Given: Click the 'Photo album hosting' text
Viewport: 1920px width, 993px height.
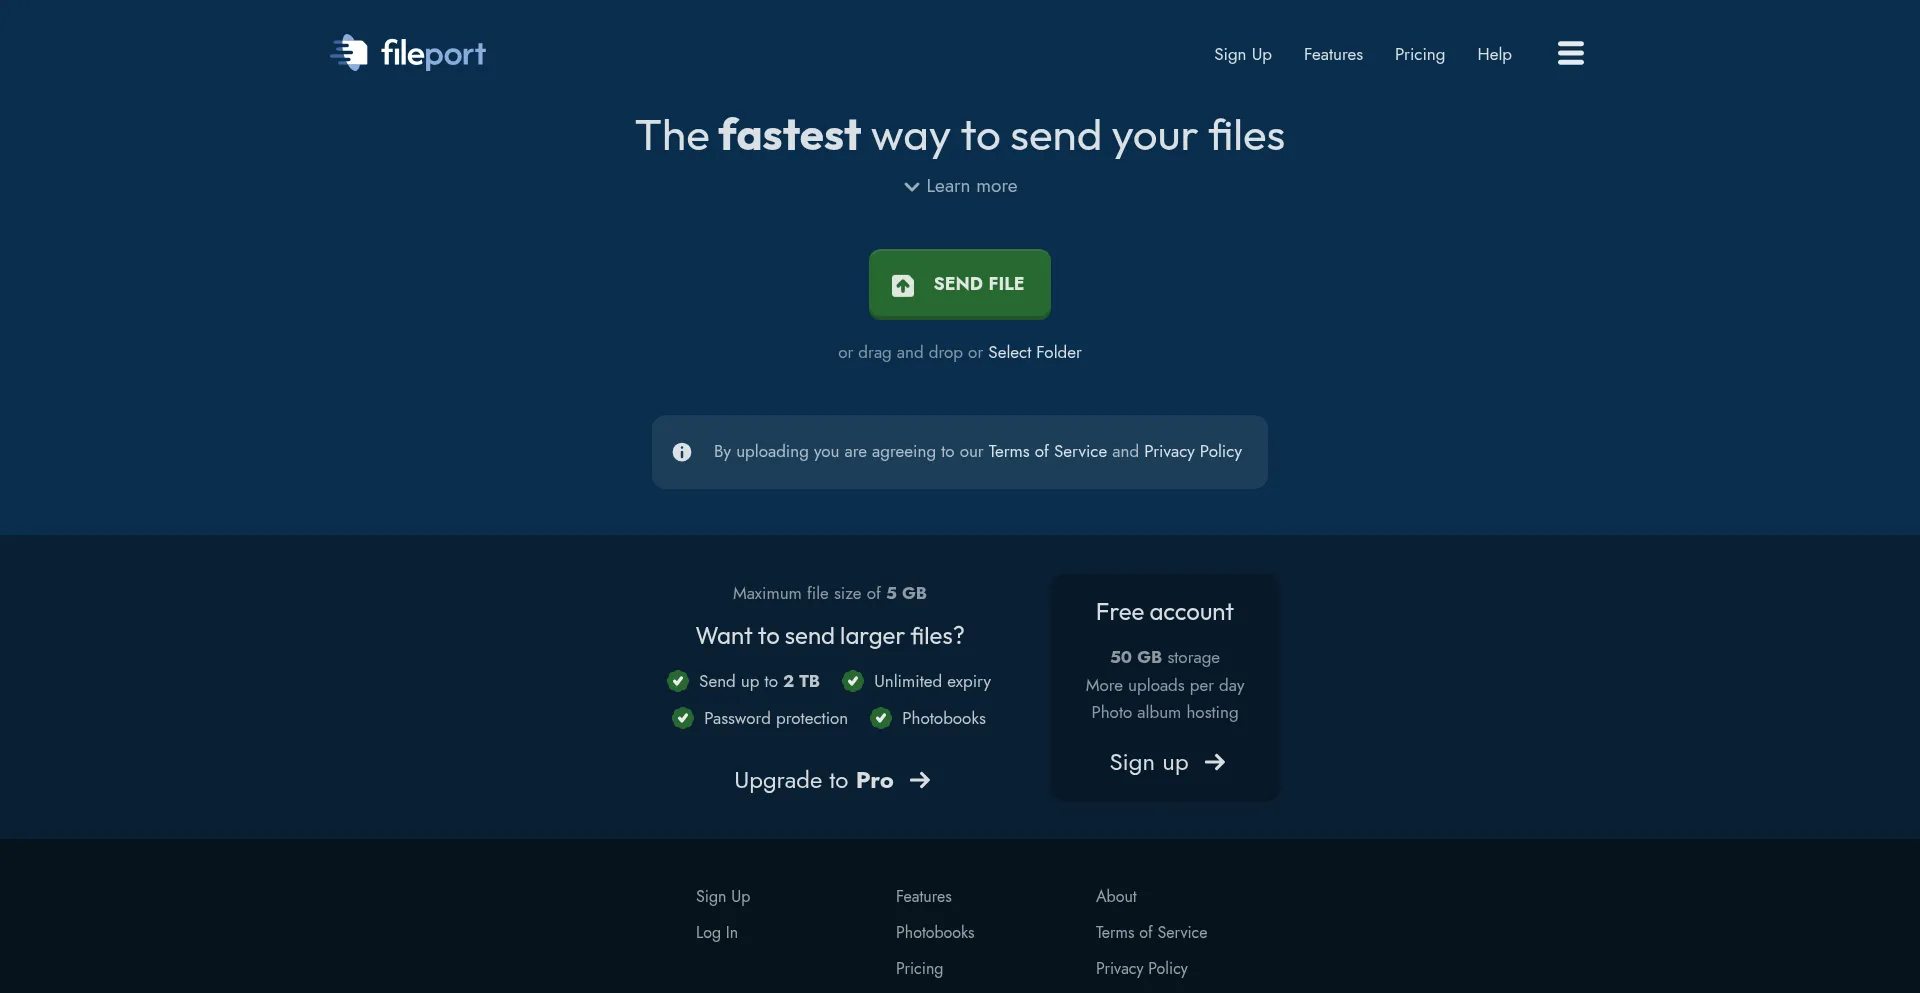Looking at the screenshot, I should pyautogui.click(x=1165, y=712).
